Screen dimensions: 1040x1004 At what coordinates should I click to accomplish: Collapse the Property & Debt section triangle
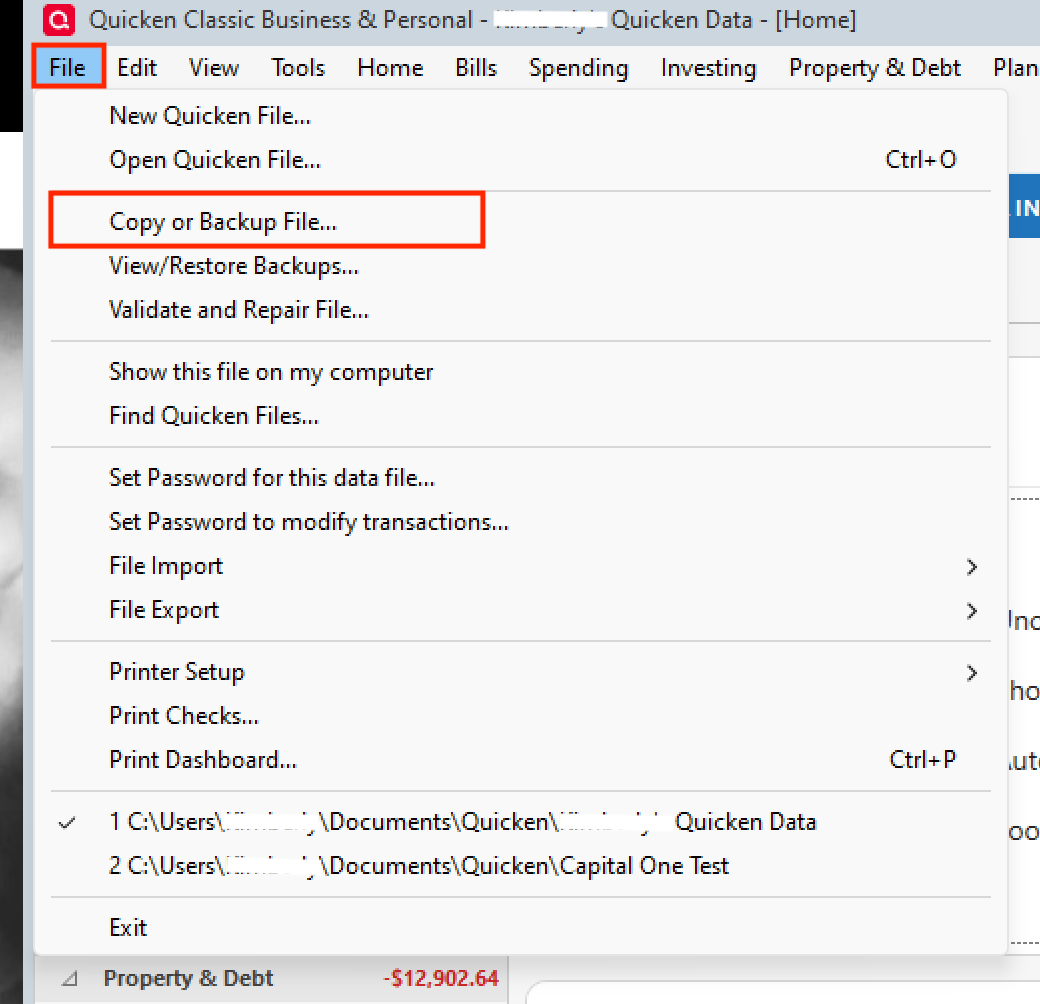(70, 978)
